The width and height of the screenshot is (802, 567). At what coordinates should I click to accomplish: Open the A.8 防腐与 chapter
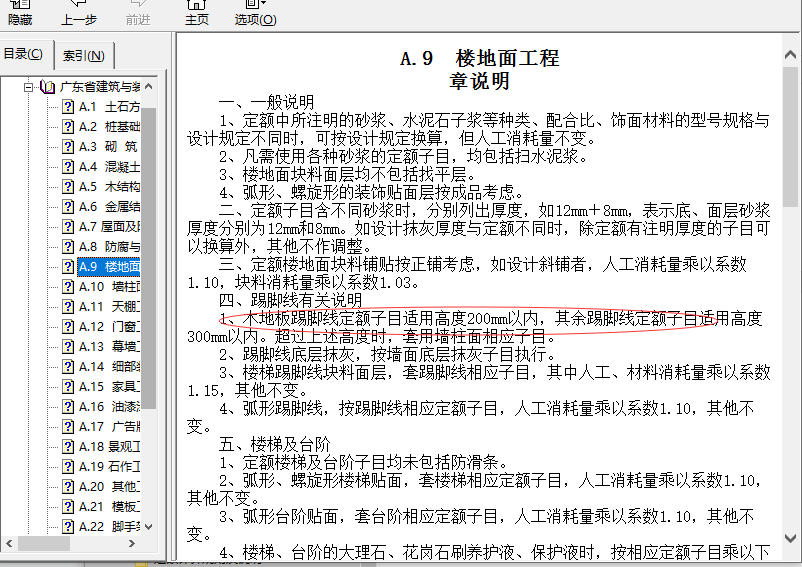coord(109,246)
